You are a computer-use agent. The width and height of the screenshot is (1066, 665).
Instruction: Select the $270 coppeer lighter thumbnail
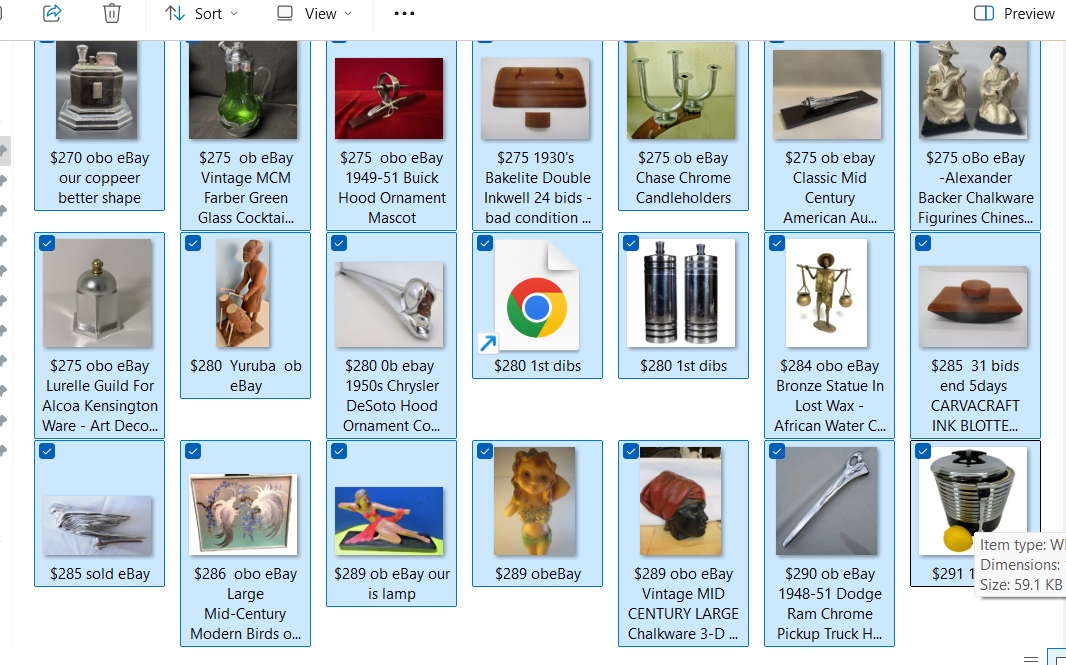pos(98,90)
